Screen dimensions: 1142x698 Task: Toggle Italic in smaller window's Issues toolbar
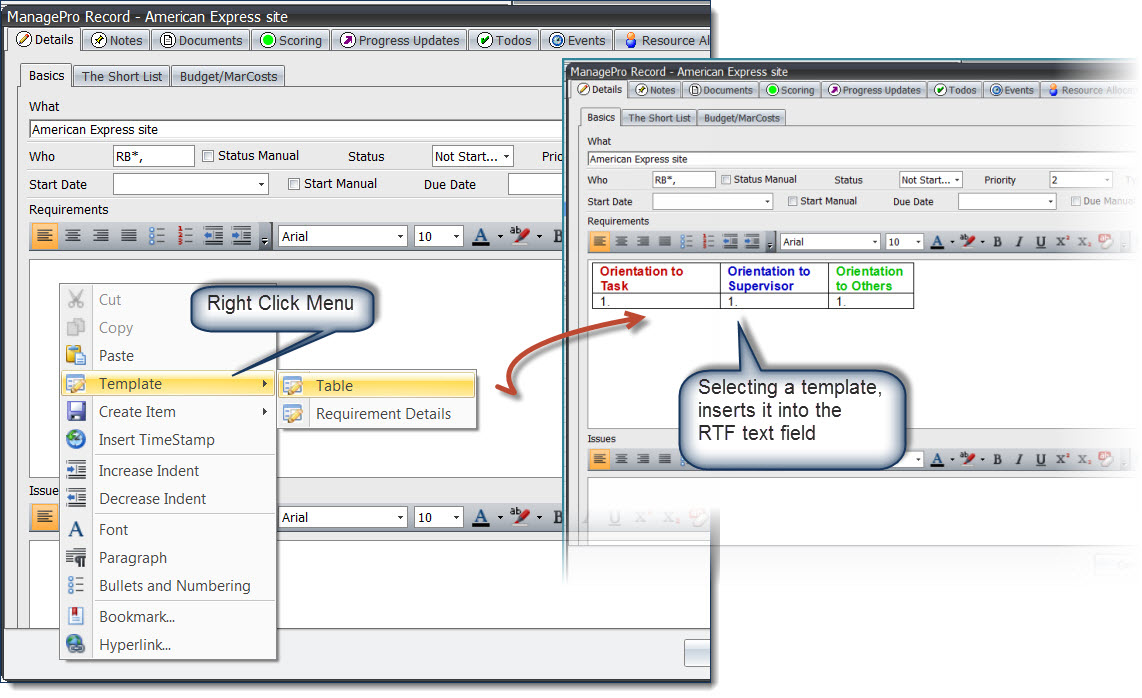(x=1019, y=459)
